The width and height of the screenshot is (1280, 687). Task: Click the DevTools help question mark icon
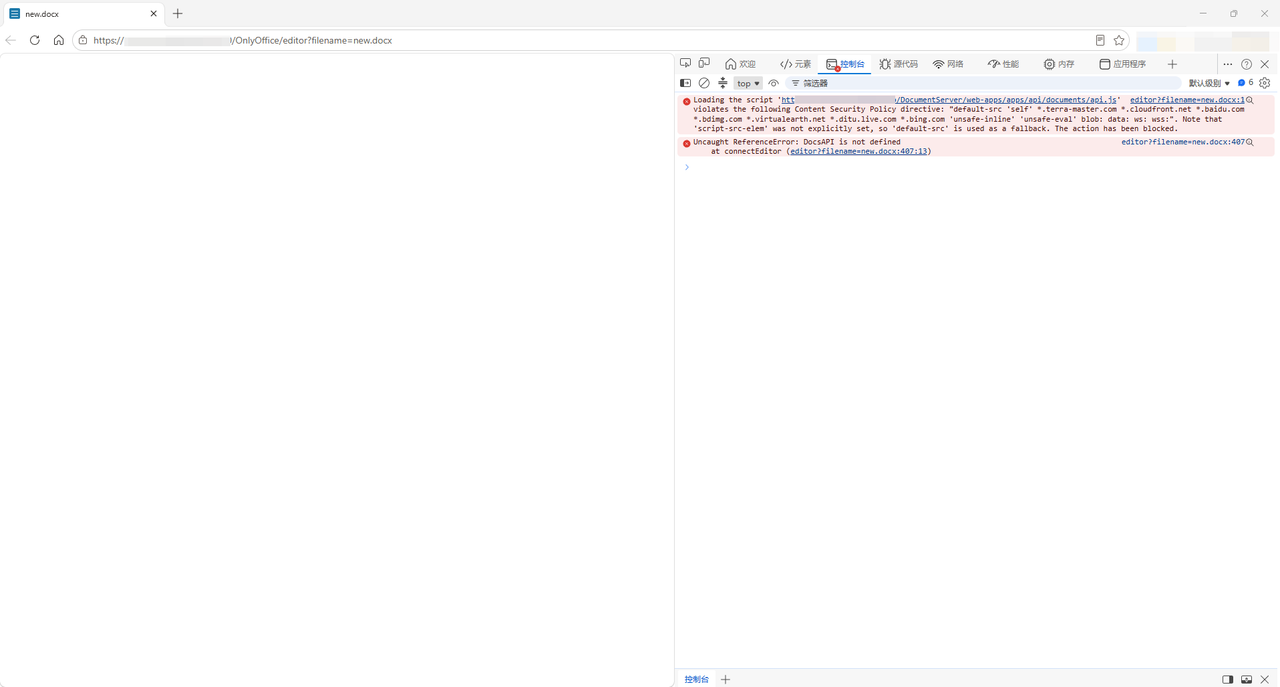point(1246,64)
